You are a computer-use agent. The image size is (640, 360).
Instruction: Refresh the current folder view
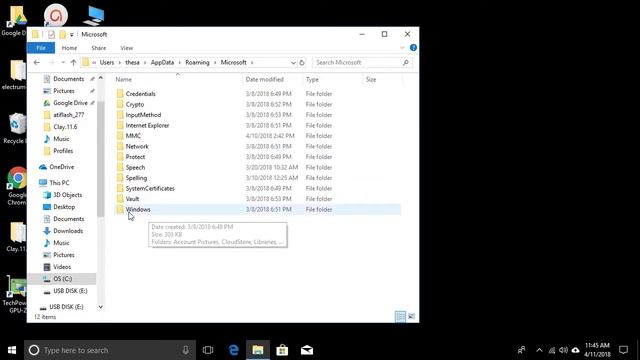[x=302, y=62]
